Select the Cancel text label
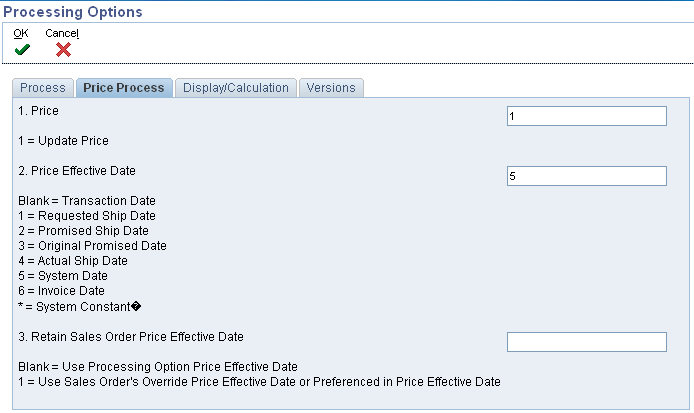 (62, 33)
